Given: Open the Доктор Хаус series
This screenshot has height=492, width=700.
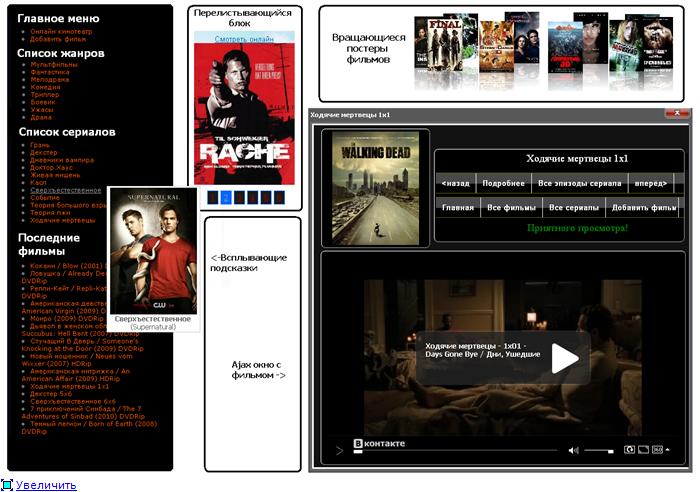Looking at the screenshot, I should click(x=51, y=167).
